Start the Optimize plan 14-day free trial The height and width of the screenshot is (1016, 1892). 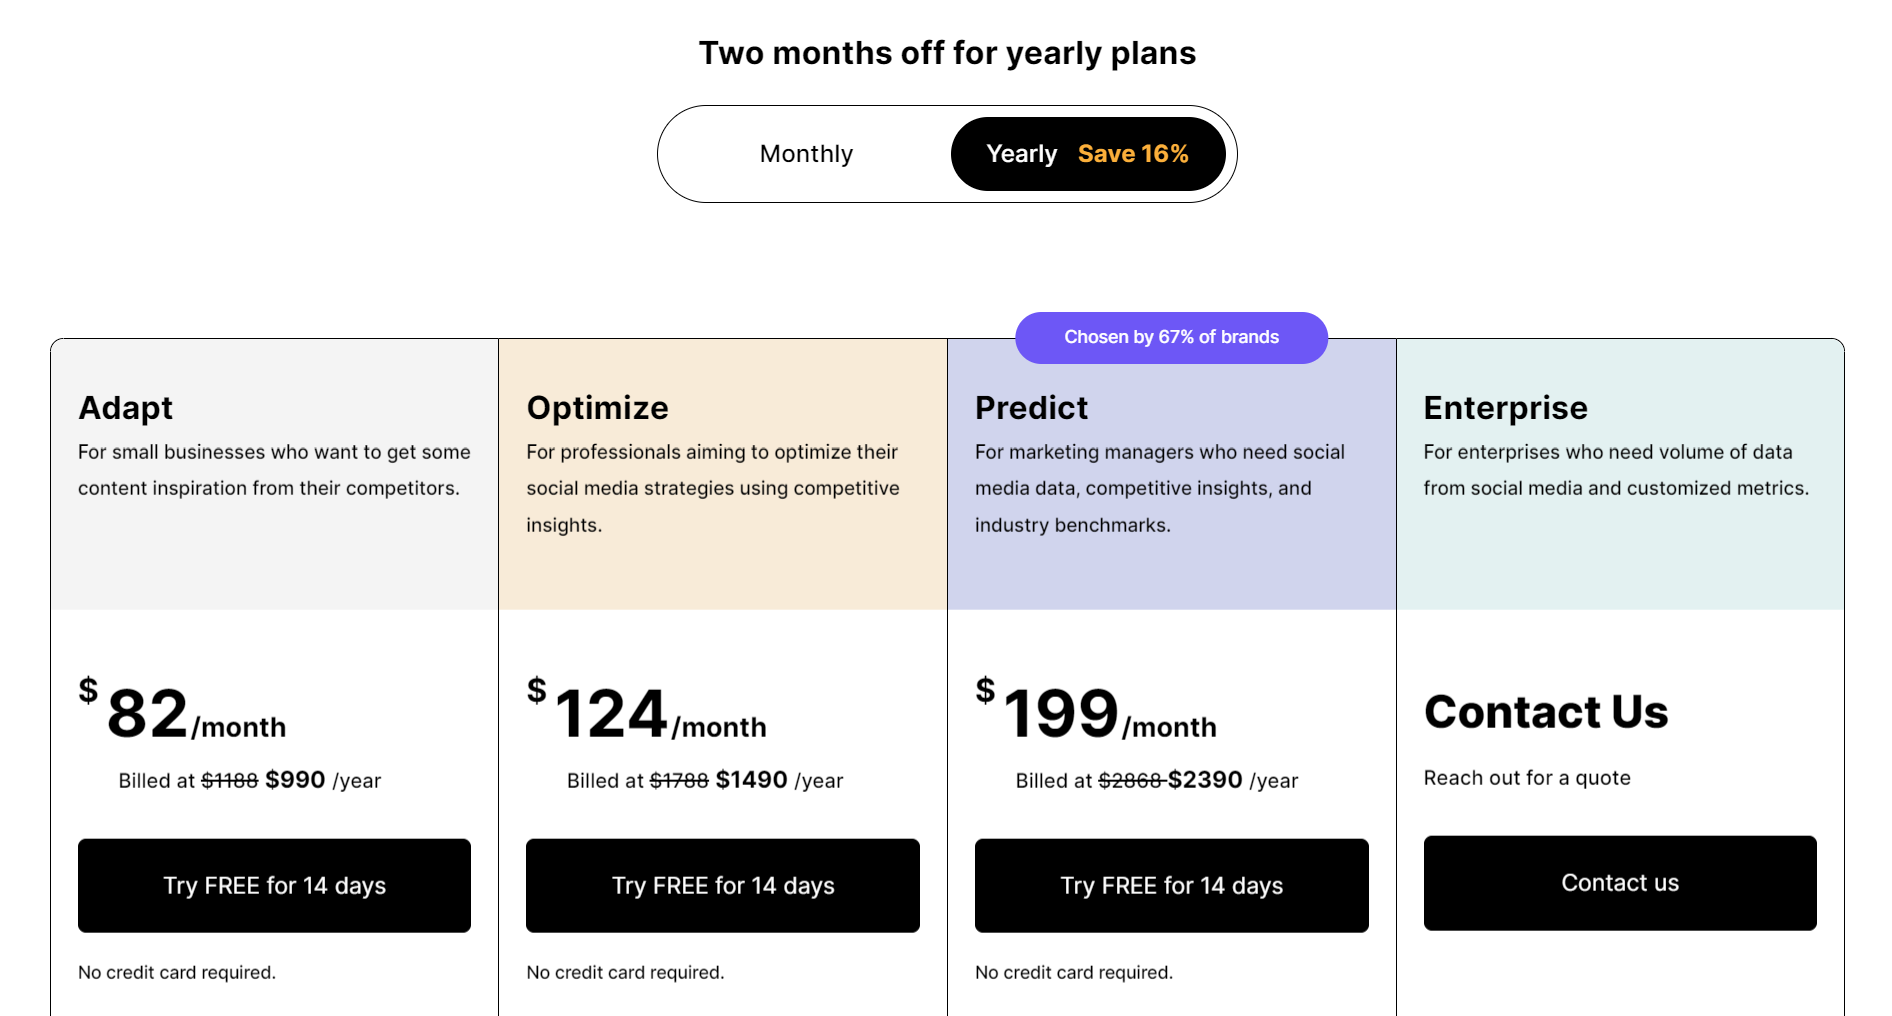[722, 885]
